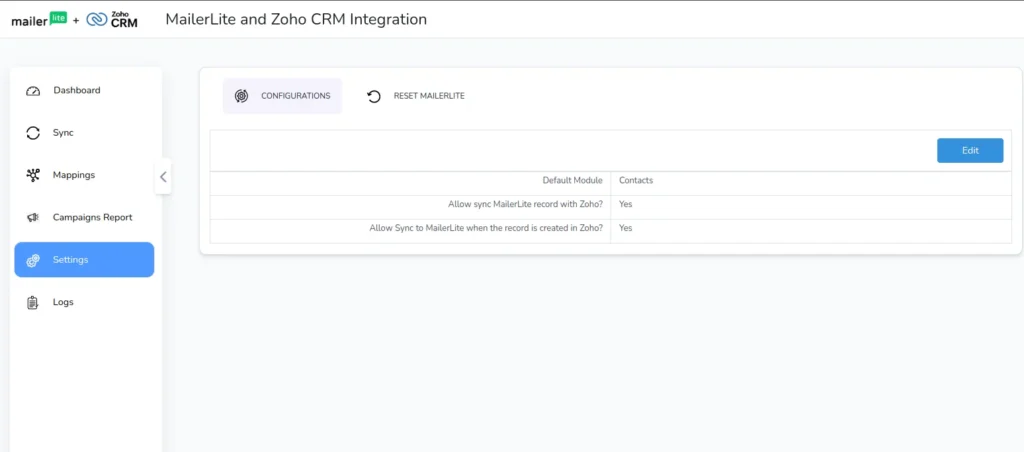Click the Configurations target icon

240,96
